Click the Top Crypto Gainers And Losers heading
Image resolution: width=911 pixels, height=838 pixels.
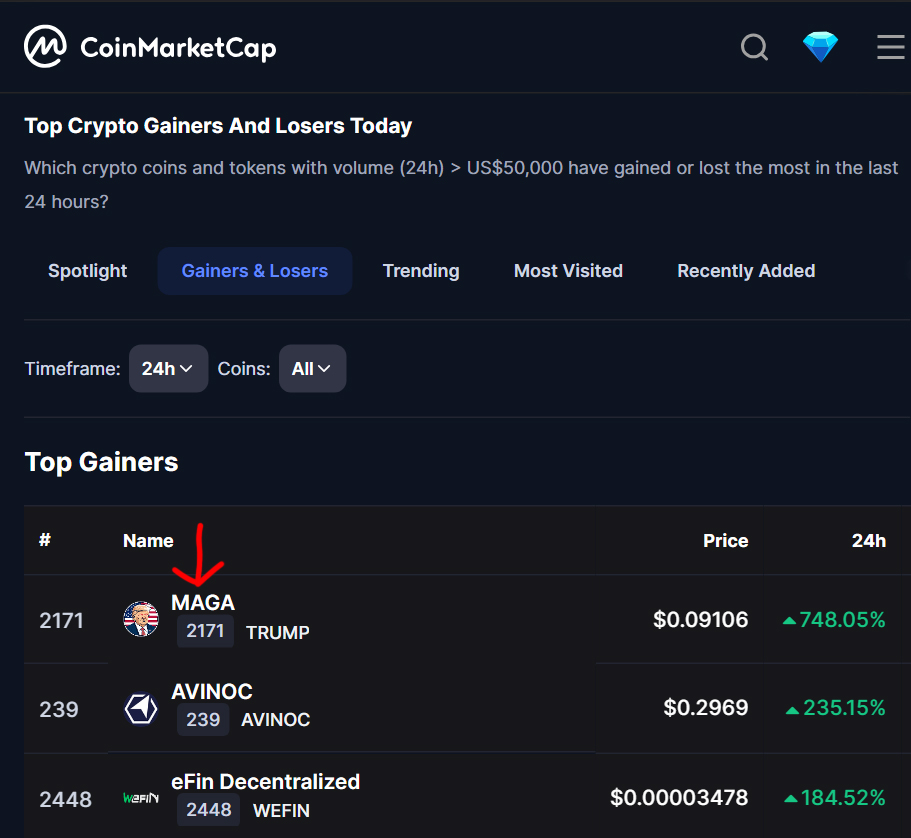(x=218, y=126)
